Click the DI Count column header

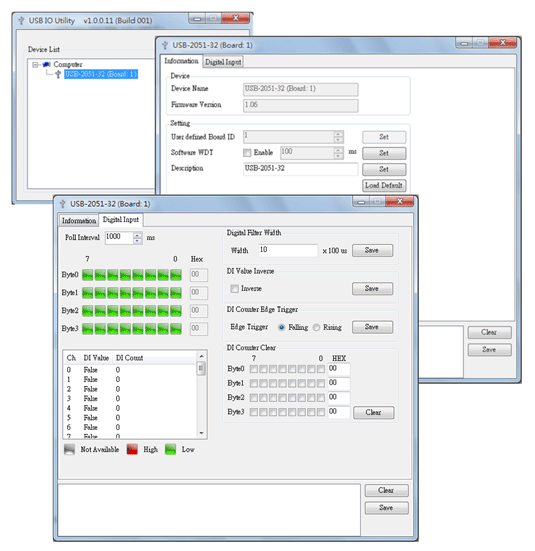coord(129,358)
